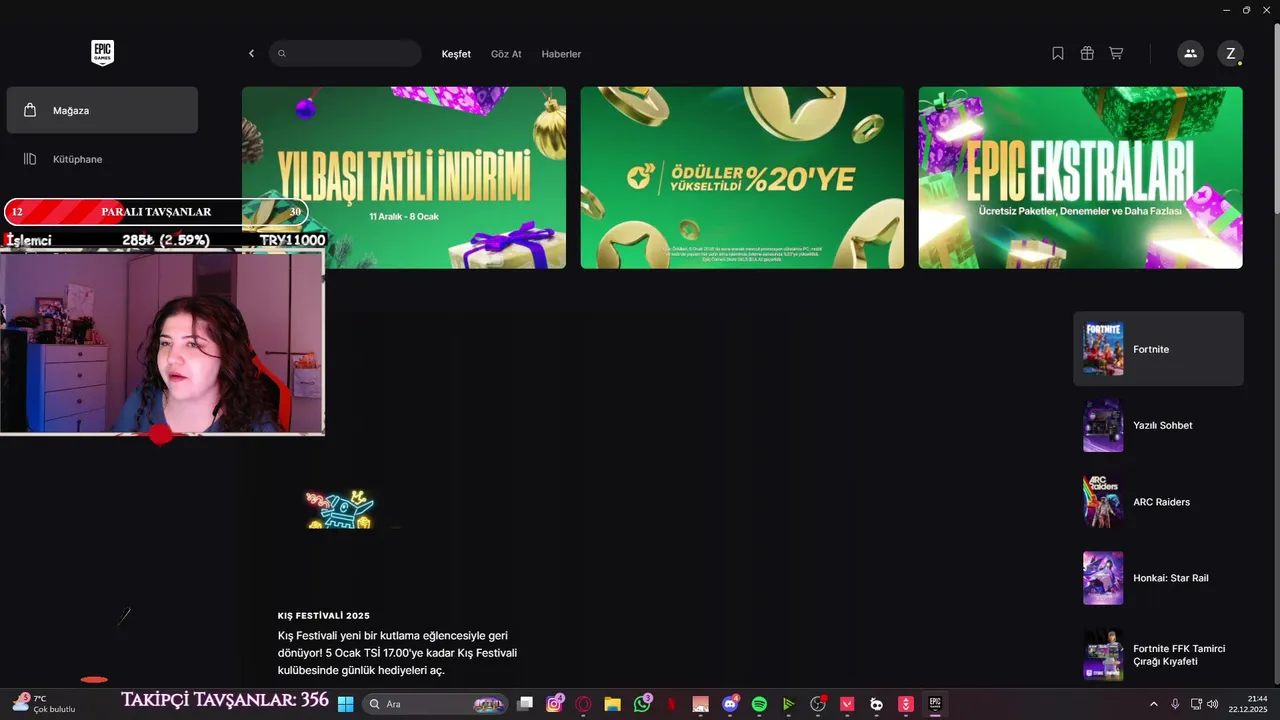Open the gift box icon
Image resolution: width=1280 pixels, height=720 pixels.
1087,54
